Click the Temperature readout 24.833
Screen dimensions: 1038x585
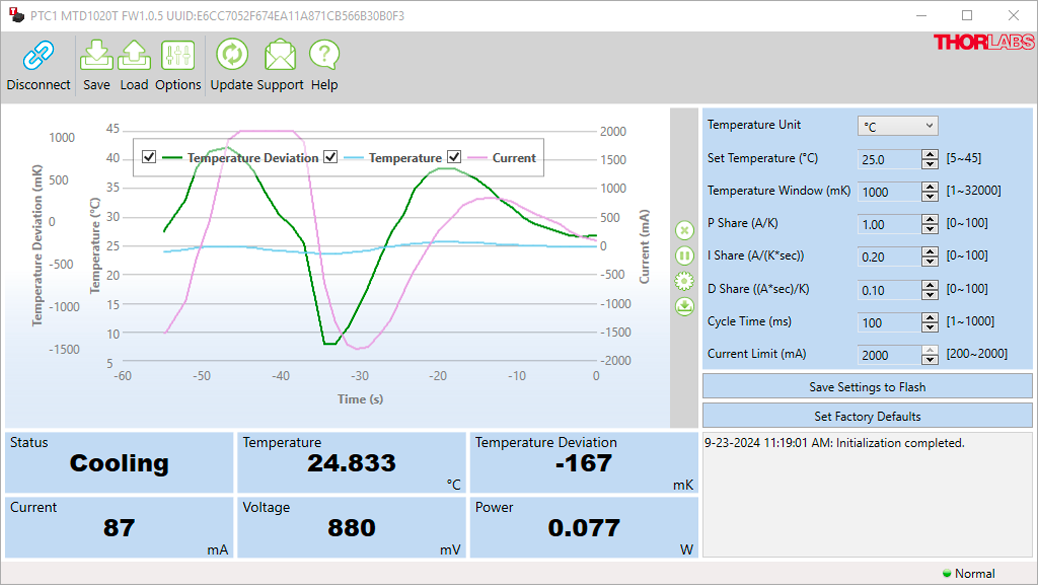[352, 463]
